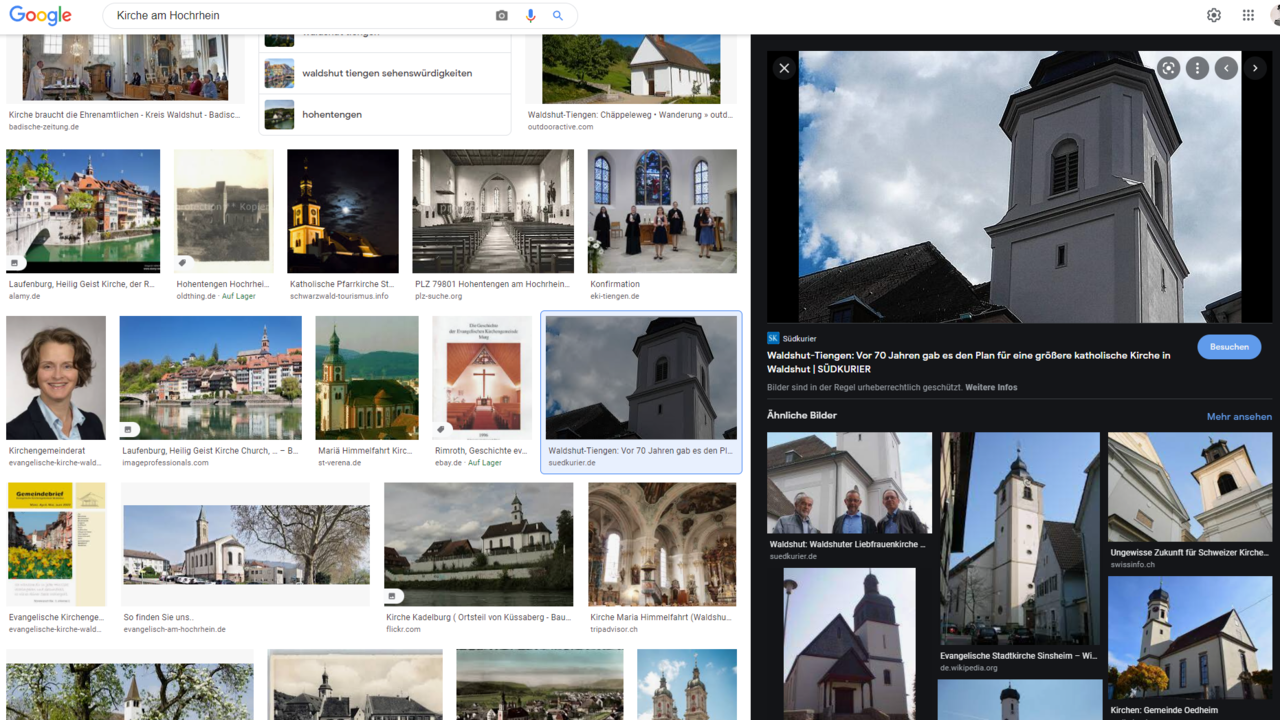Click the Auf Lager label under oldthing.de

coord(239,296)
